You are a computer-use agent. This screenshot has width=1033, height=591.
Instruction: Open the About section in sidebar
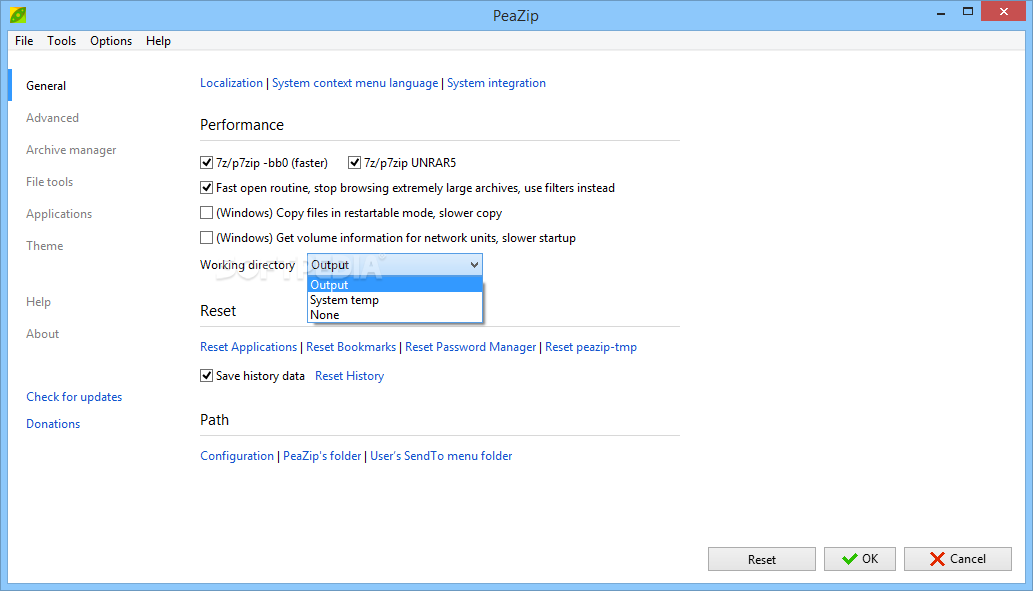(42, 334)
